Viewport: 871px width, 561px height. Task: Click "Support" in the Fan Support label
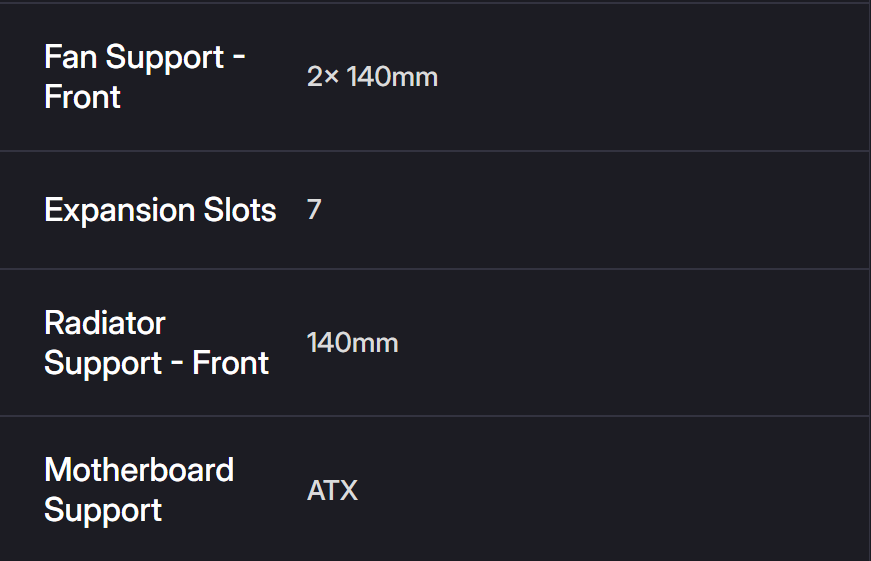coord(164,57)
